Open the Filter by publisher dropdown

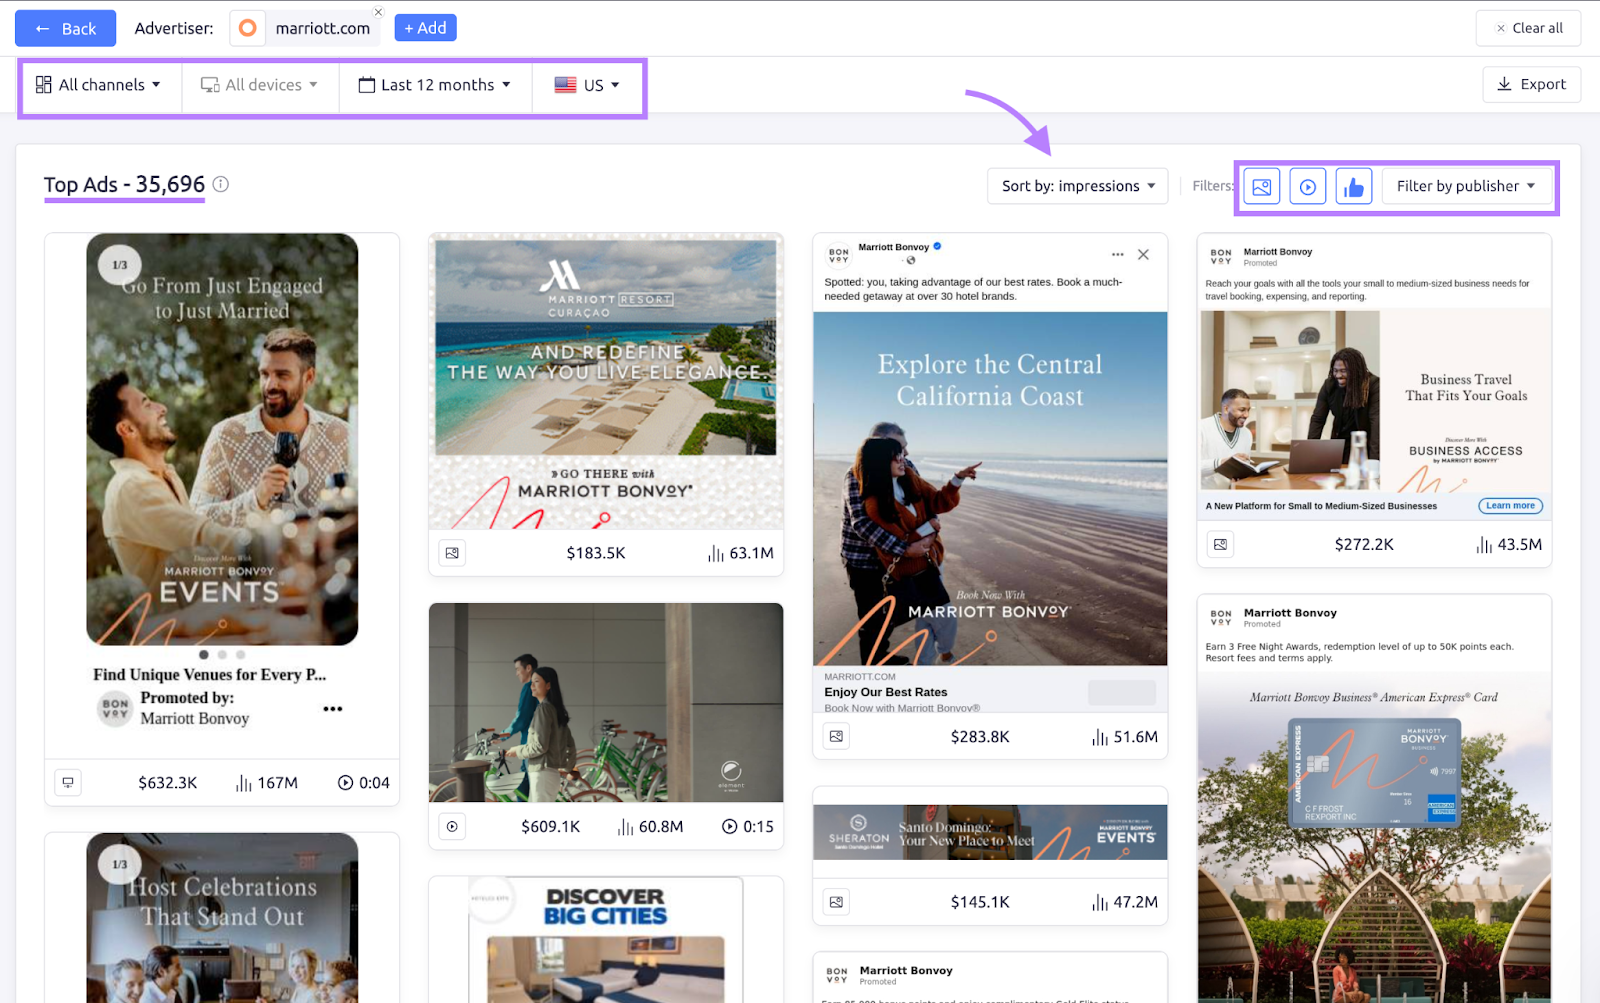[x=1465, y=186]
